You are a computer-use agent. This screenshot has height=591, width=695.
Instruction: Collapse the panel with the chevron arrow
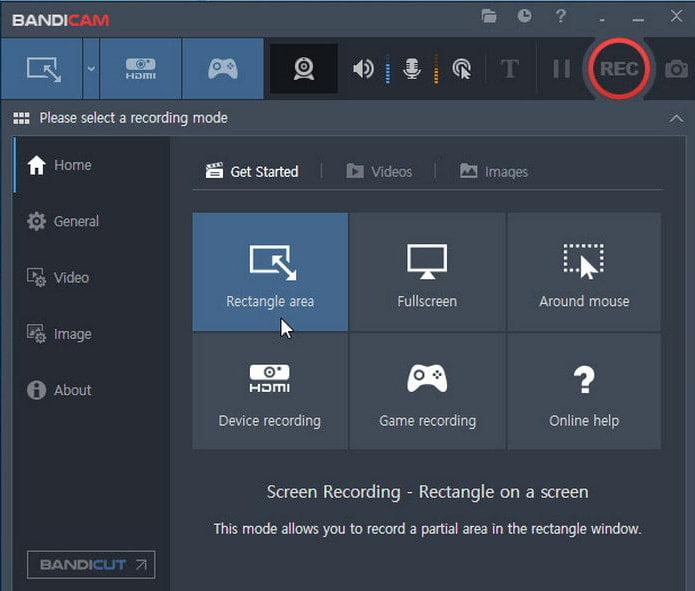pyautogui.click(x=676, y=118)
